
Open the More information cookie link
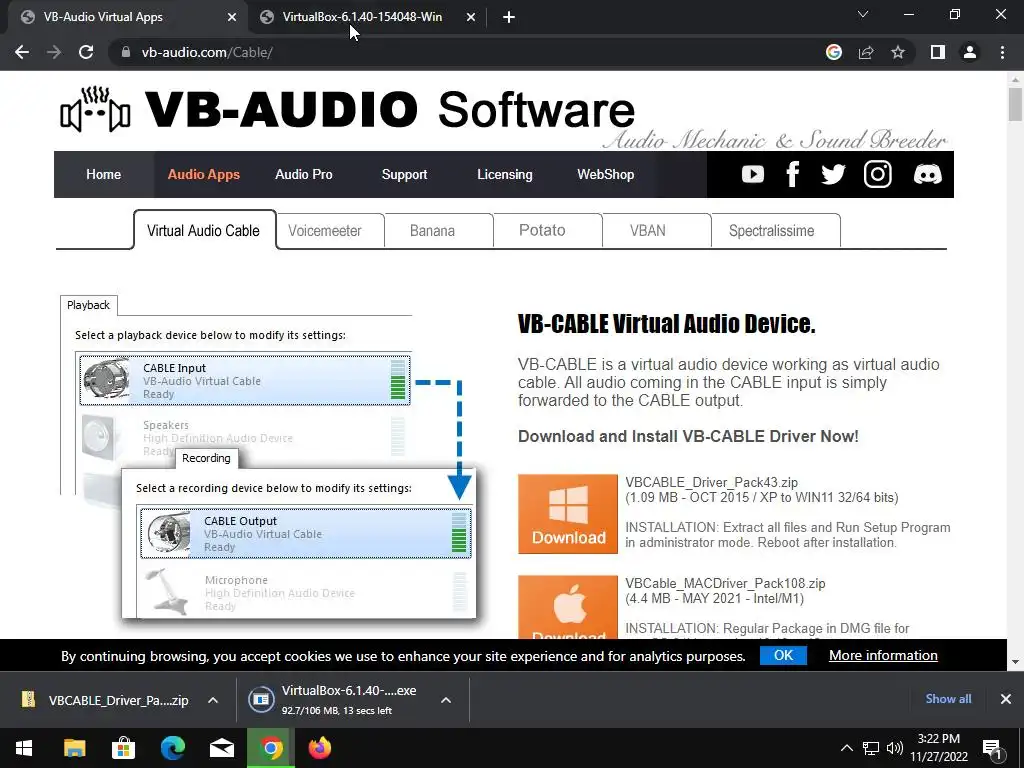pos(883,655)
